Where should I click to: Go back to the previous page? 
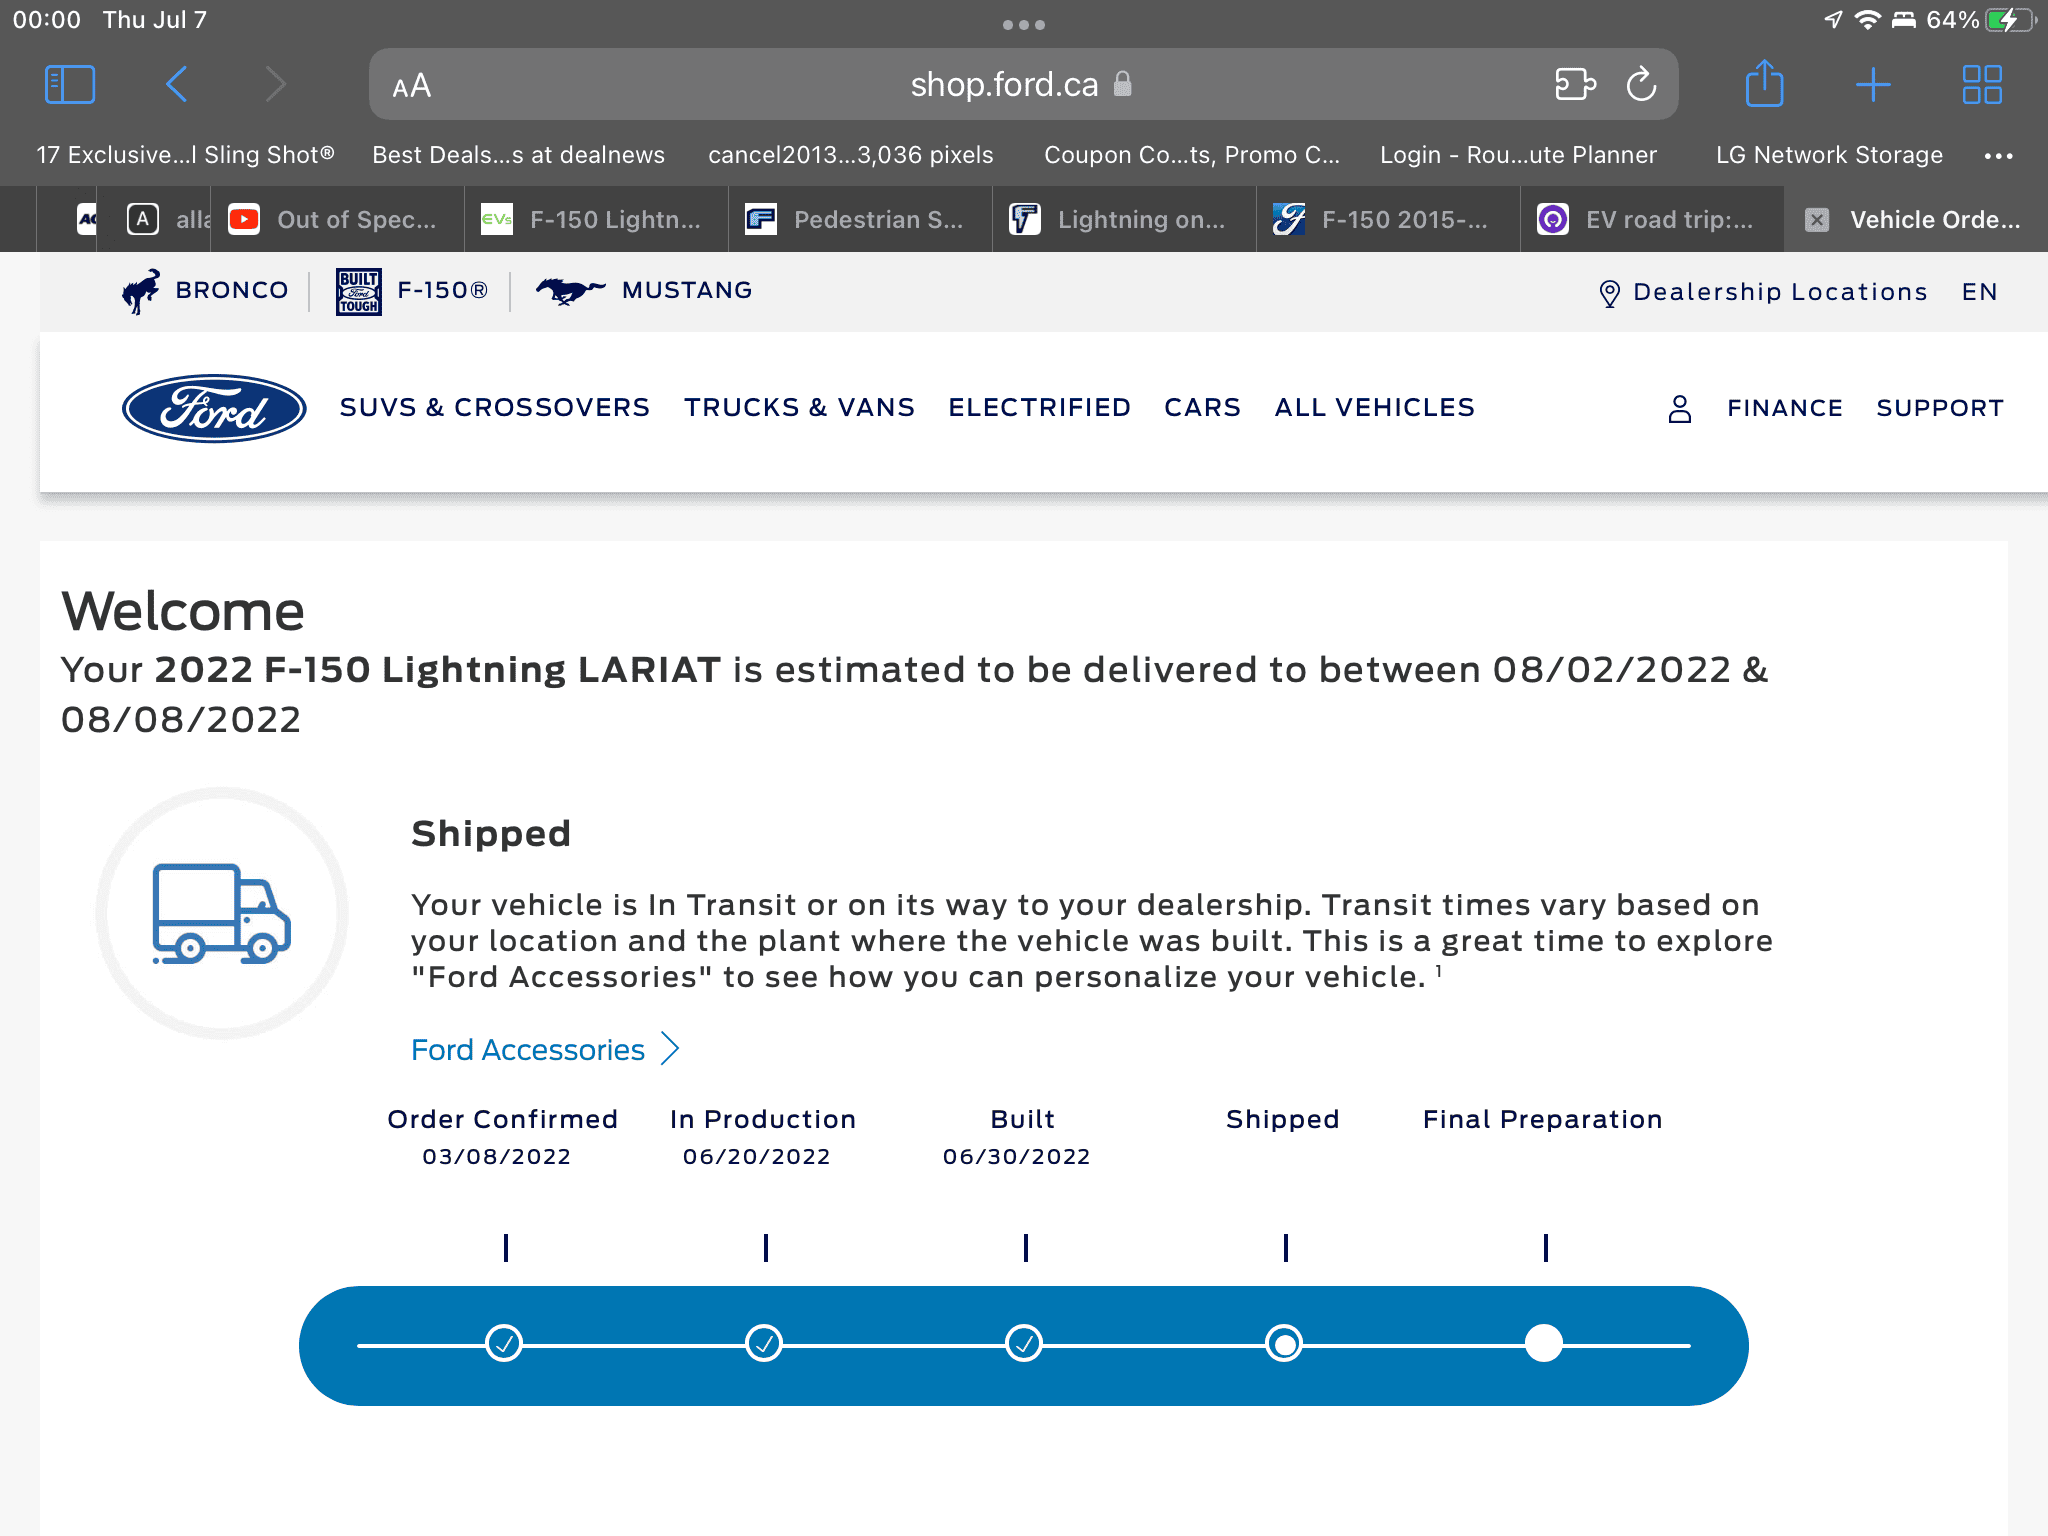click(x=177, y=85)
